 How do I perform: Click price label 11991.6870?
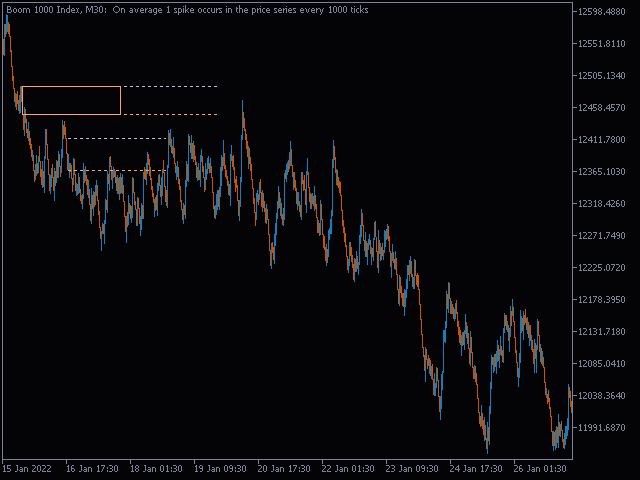pyautogui.click(x=601, y=428)
